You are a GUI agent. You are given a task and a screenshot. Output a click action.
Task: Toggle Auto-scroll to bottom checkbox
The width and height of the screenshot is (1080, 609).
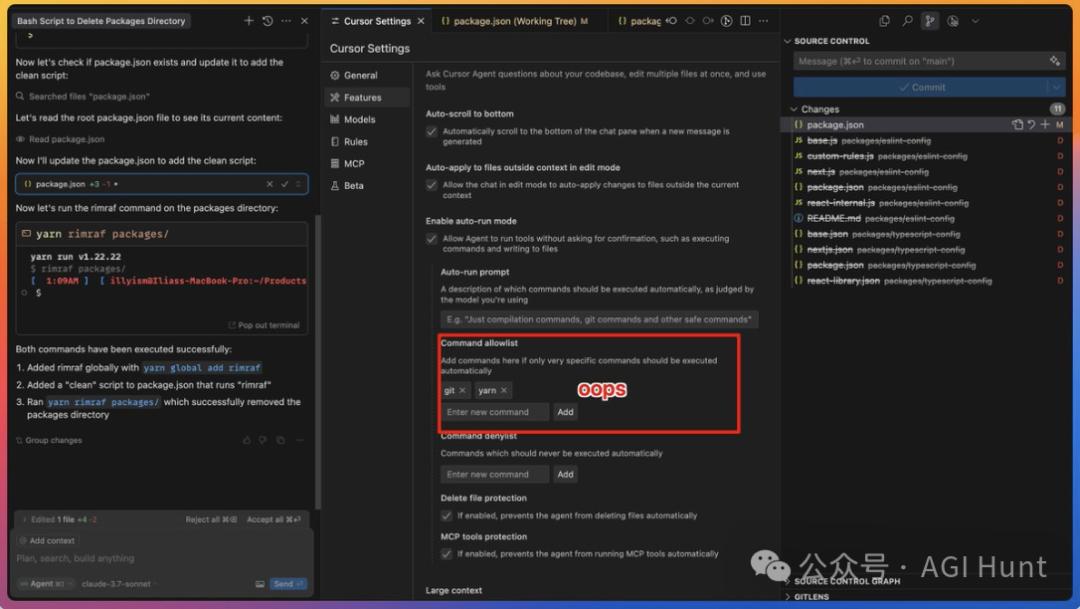[432, 130]
